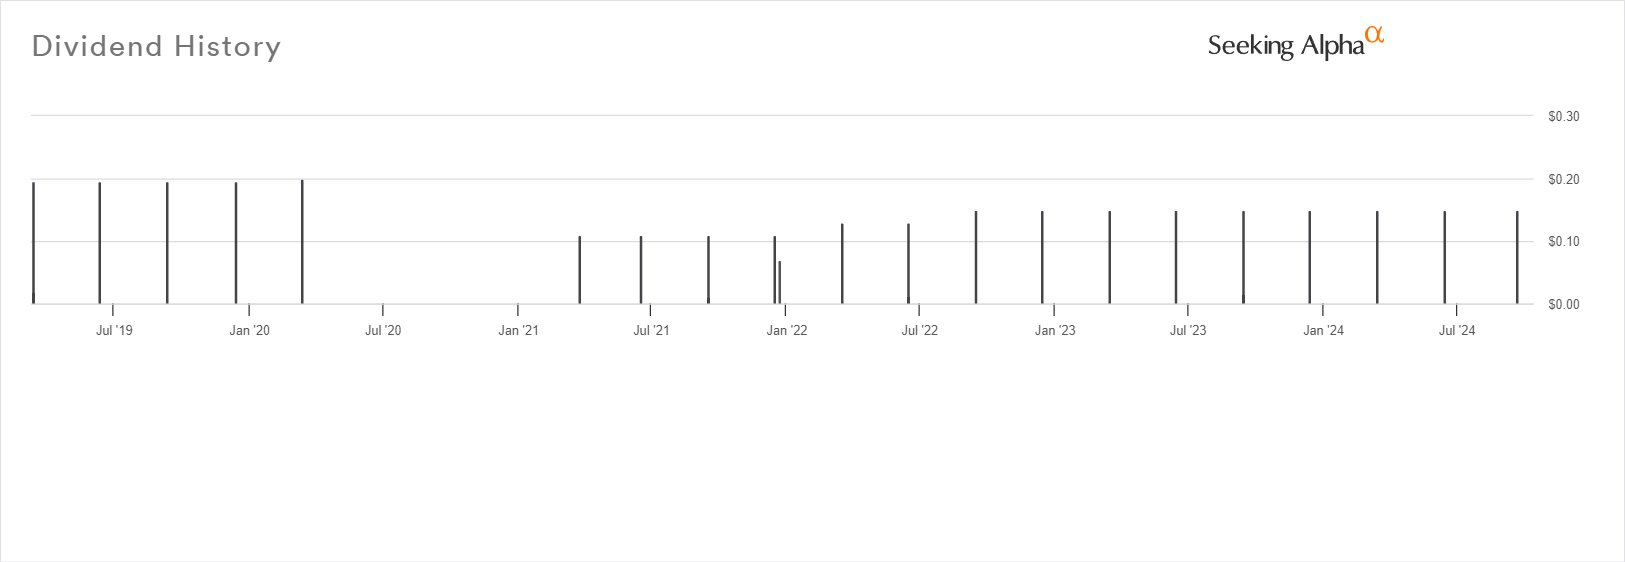Viewport: 1625px width, 562px height.
Task: Click the orange alpha symbol
Action: point(1375,36)
